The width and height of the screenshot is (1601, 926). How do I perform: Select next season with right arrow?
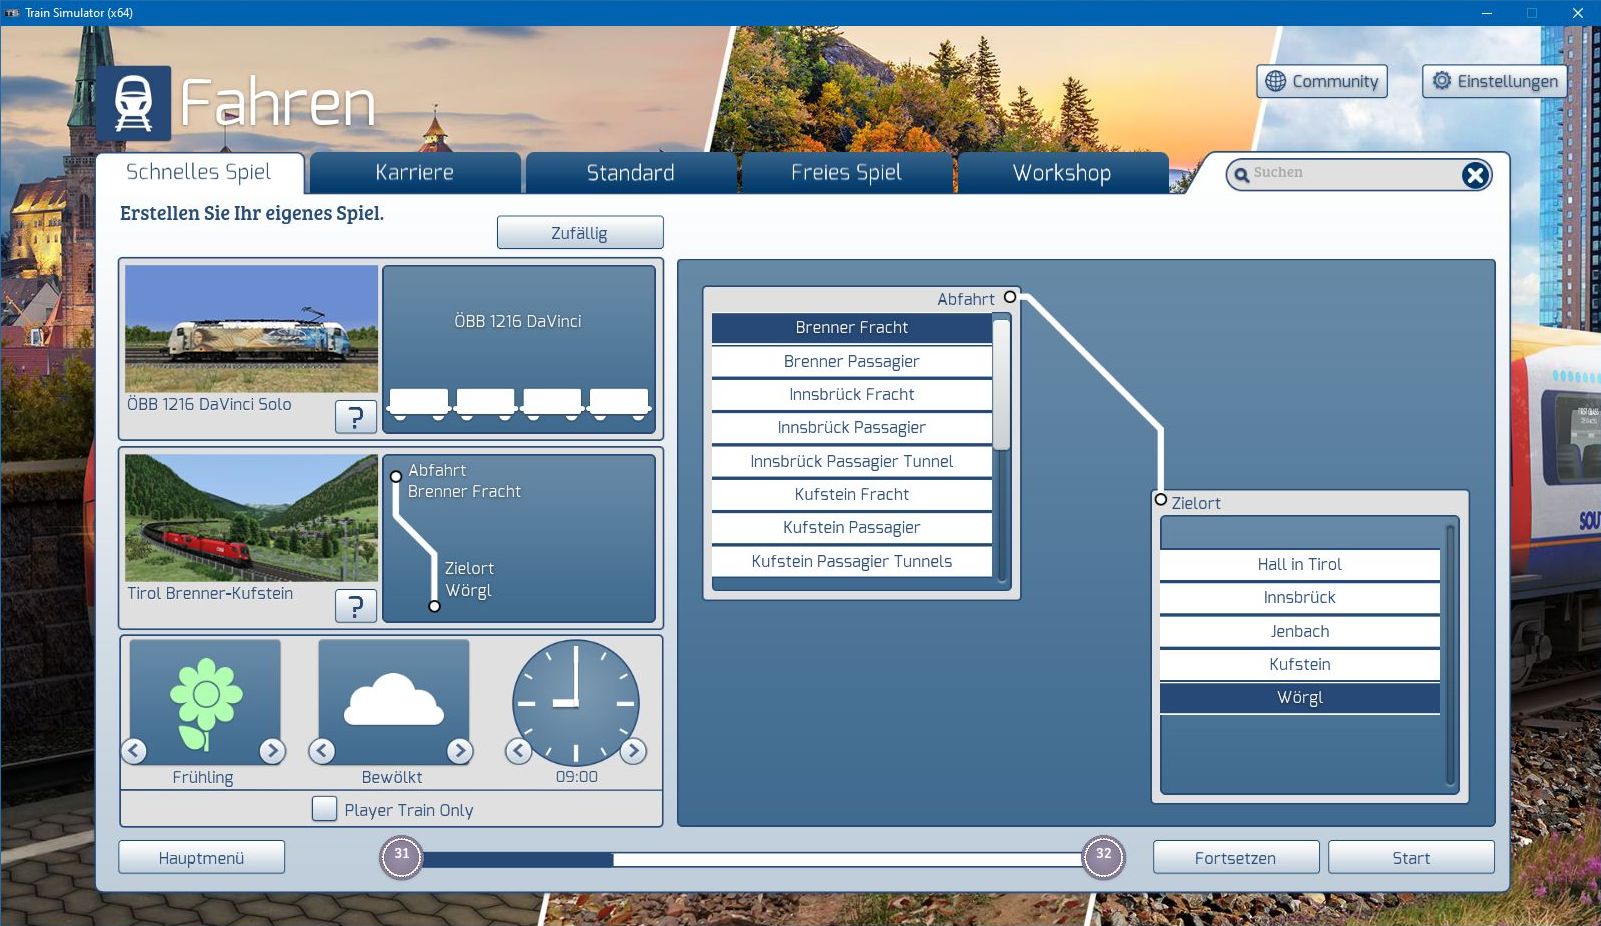point(272,750)
